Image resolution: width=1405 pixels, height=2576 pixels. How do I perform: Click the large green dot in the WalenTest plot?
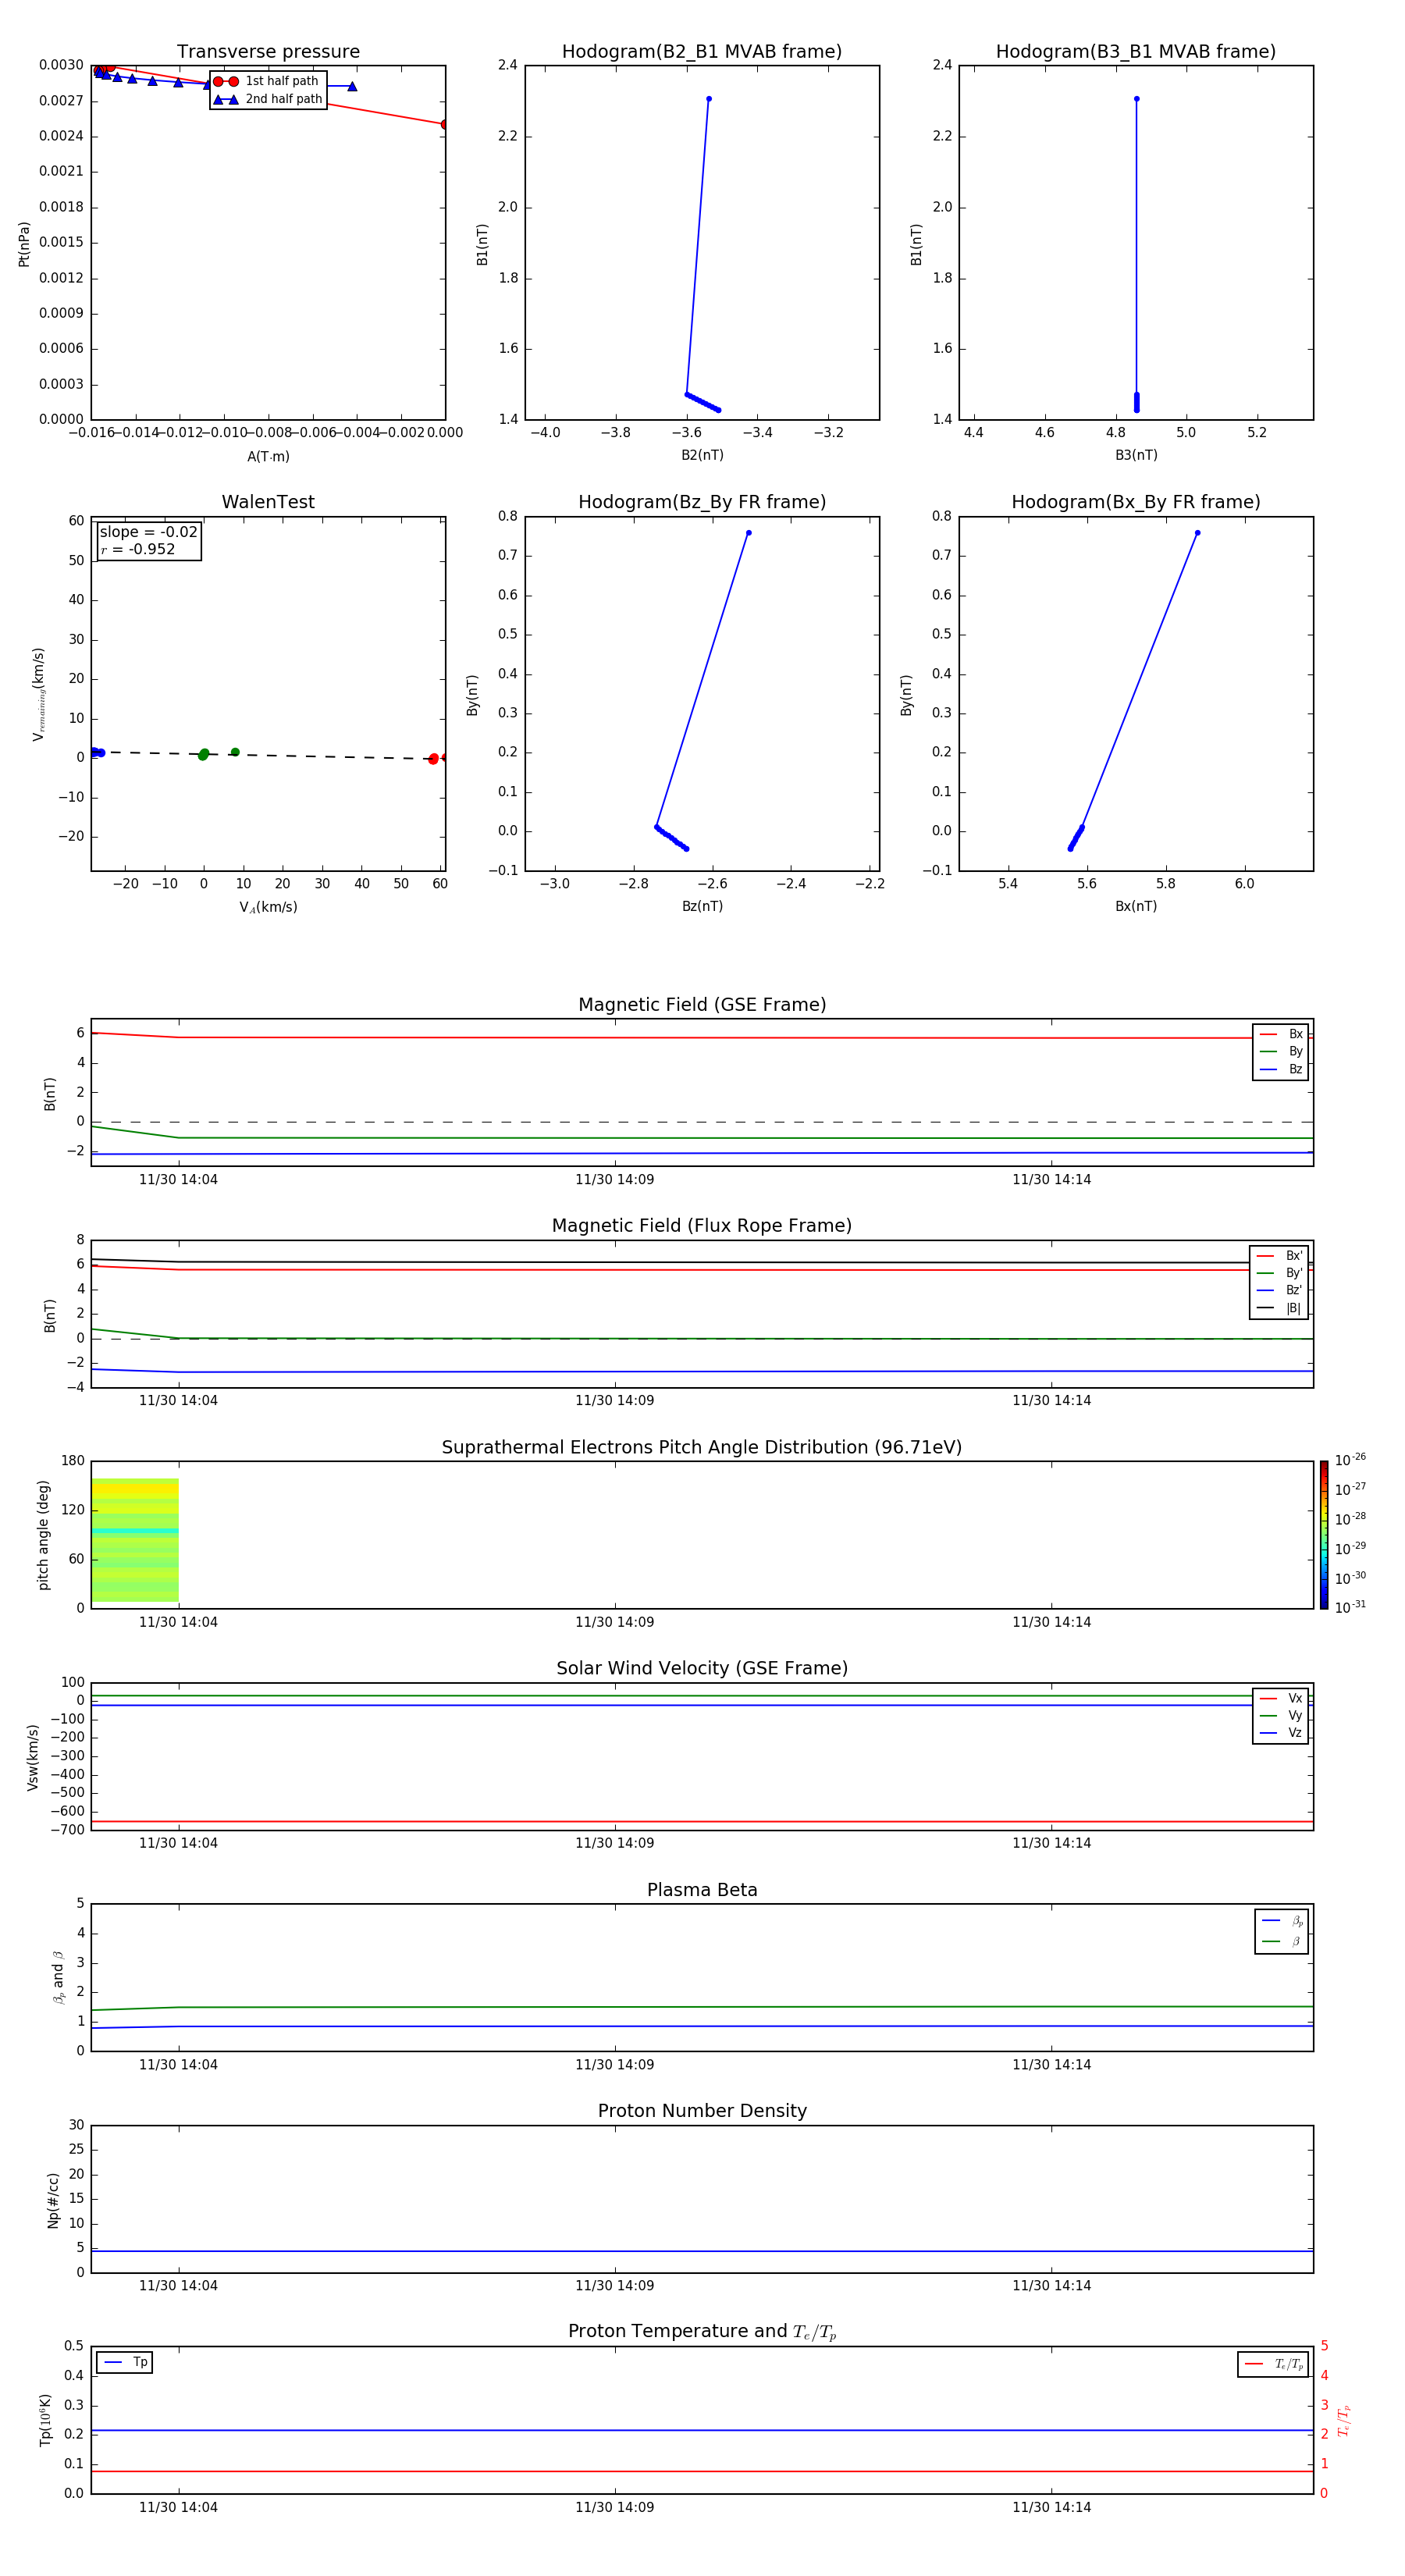pos(204,754)
